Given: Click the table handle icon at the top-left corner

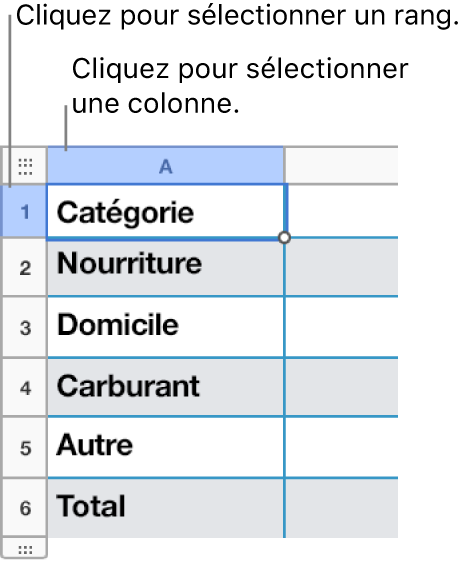Looking at the screenshot, I should point(25,166).
